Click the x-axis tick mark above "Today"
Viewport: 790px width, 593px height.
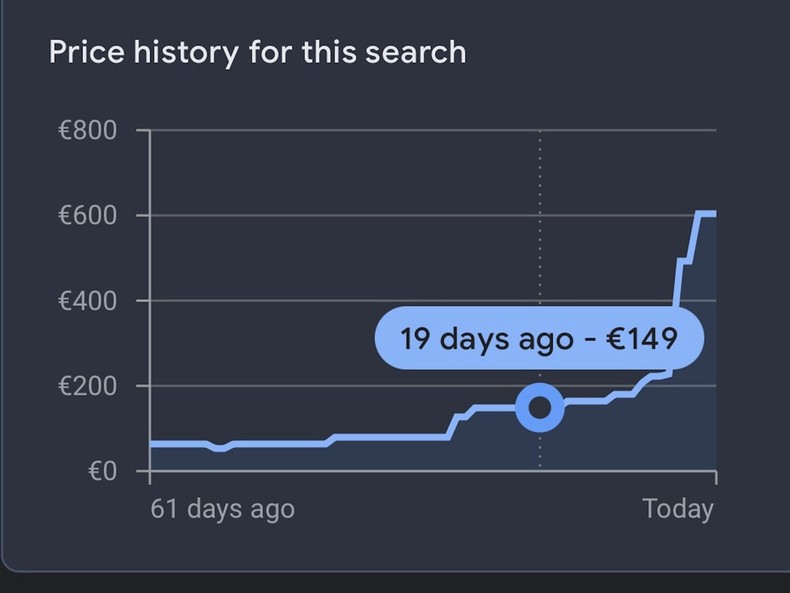click(x=716, y=477)
